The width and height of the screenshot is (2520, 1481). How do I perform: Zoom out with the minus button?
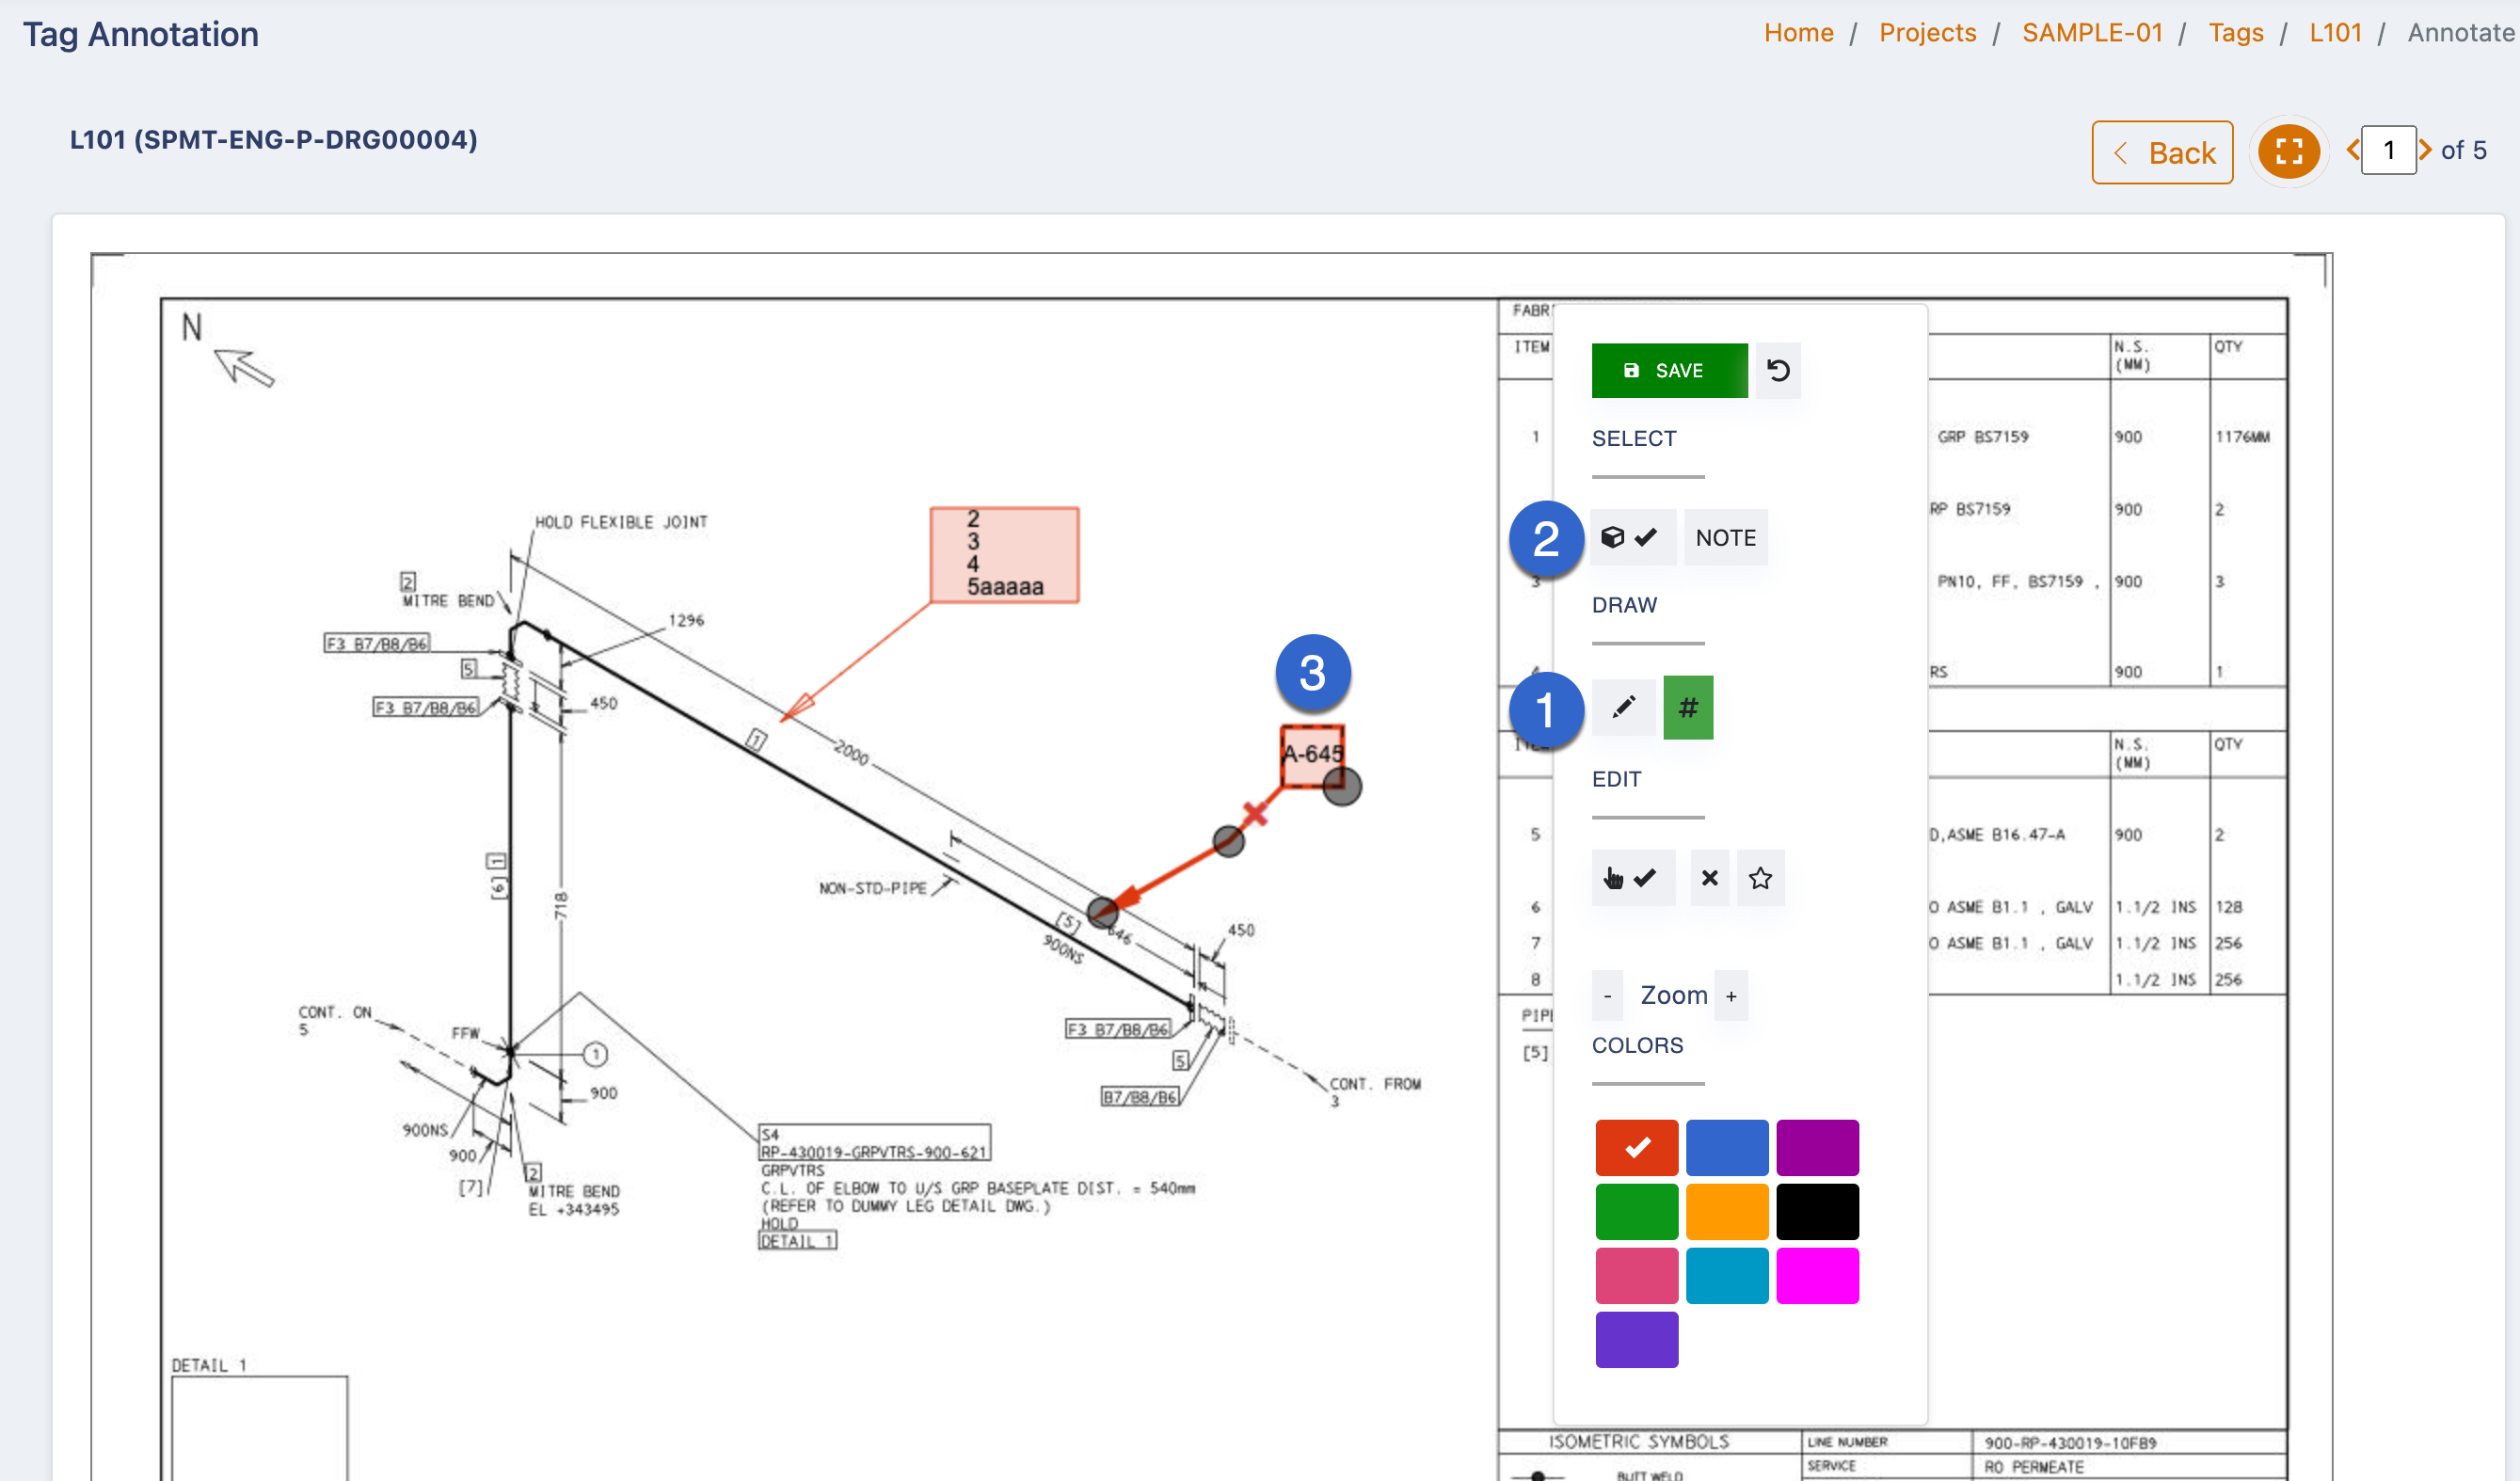tap(1607, 996)
